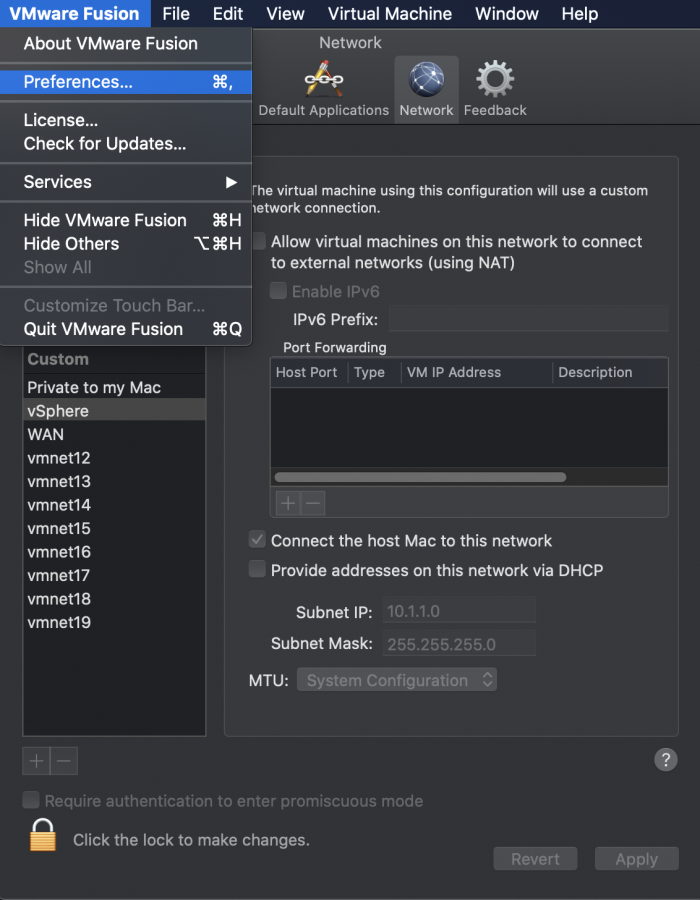700x900 pixels.
Task: Open the Window menu
Action: 507,13
